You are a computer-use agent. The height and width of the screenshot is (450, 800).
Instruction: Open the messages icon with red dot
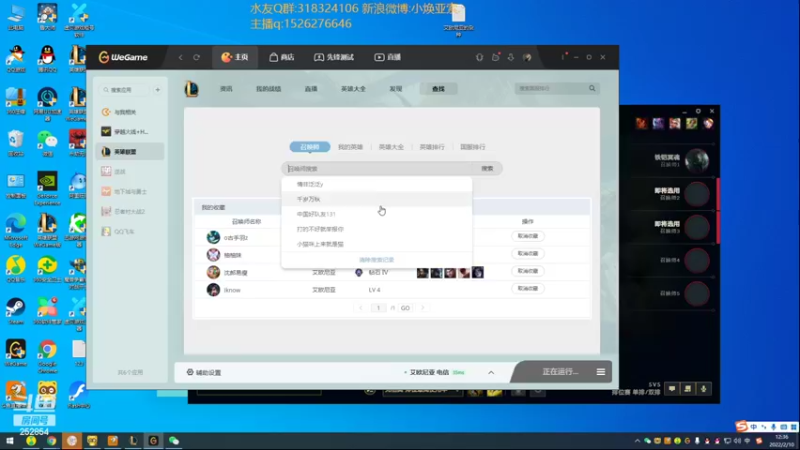coord(495,57)
